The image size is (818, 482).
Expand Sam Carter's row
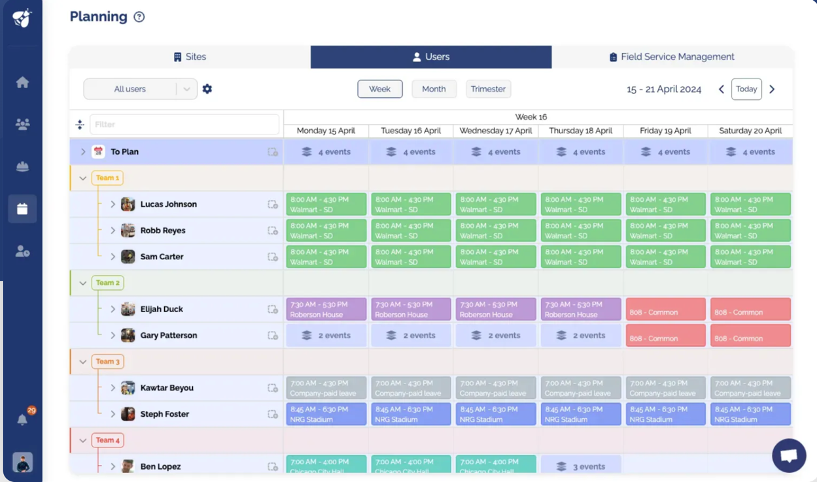pyautogui.click(x=113, y=256)
